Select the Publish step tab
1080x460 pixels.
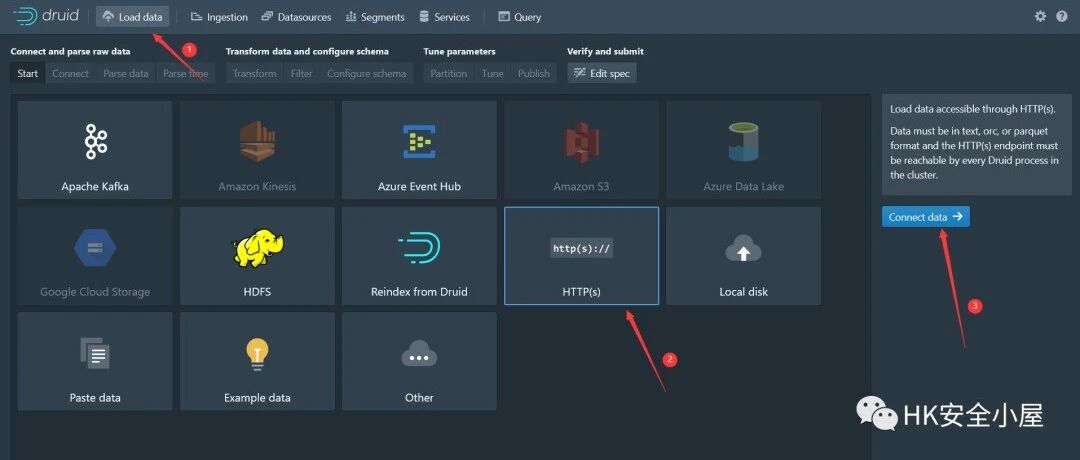point(534,73)
